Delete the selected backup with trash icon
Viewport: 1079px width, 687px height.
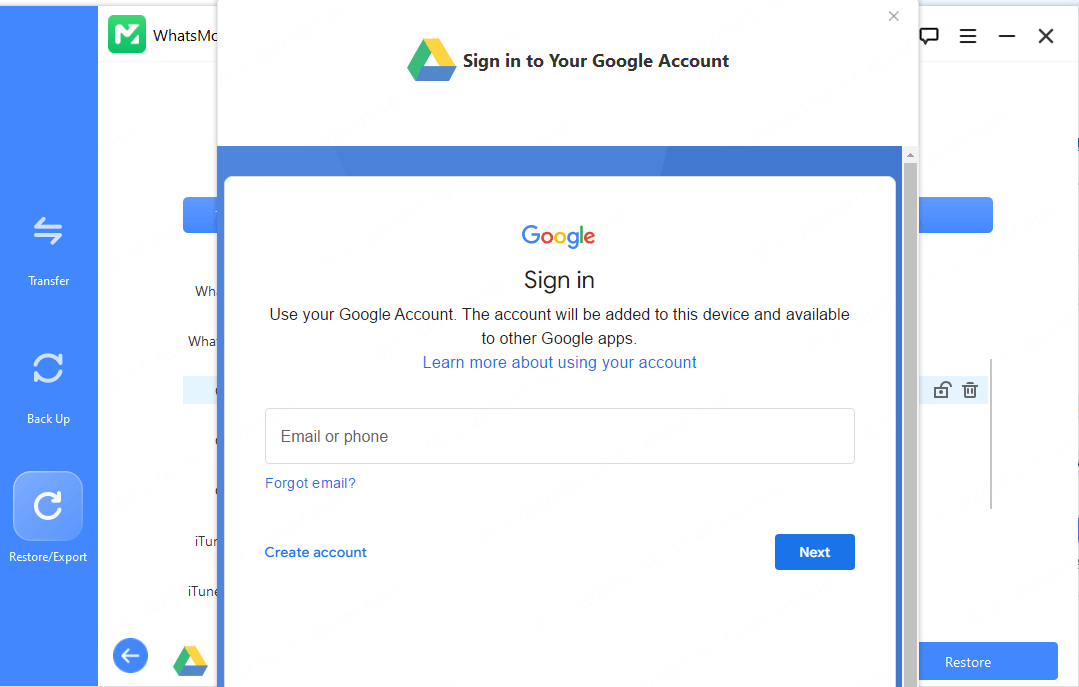pos(970,390)
